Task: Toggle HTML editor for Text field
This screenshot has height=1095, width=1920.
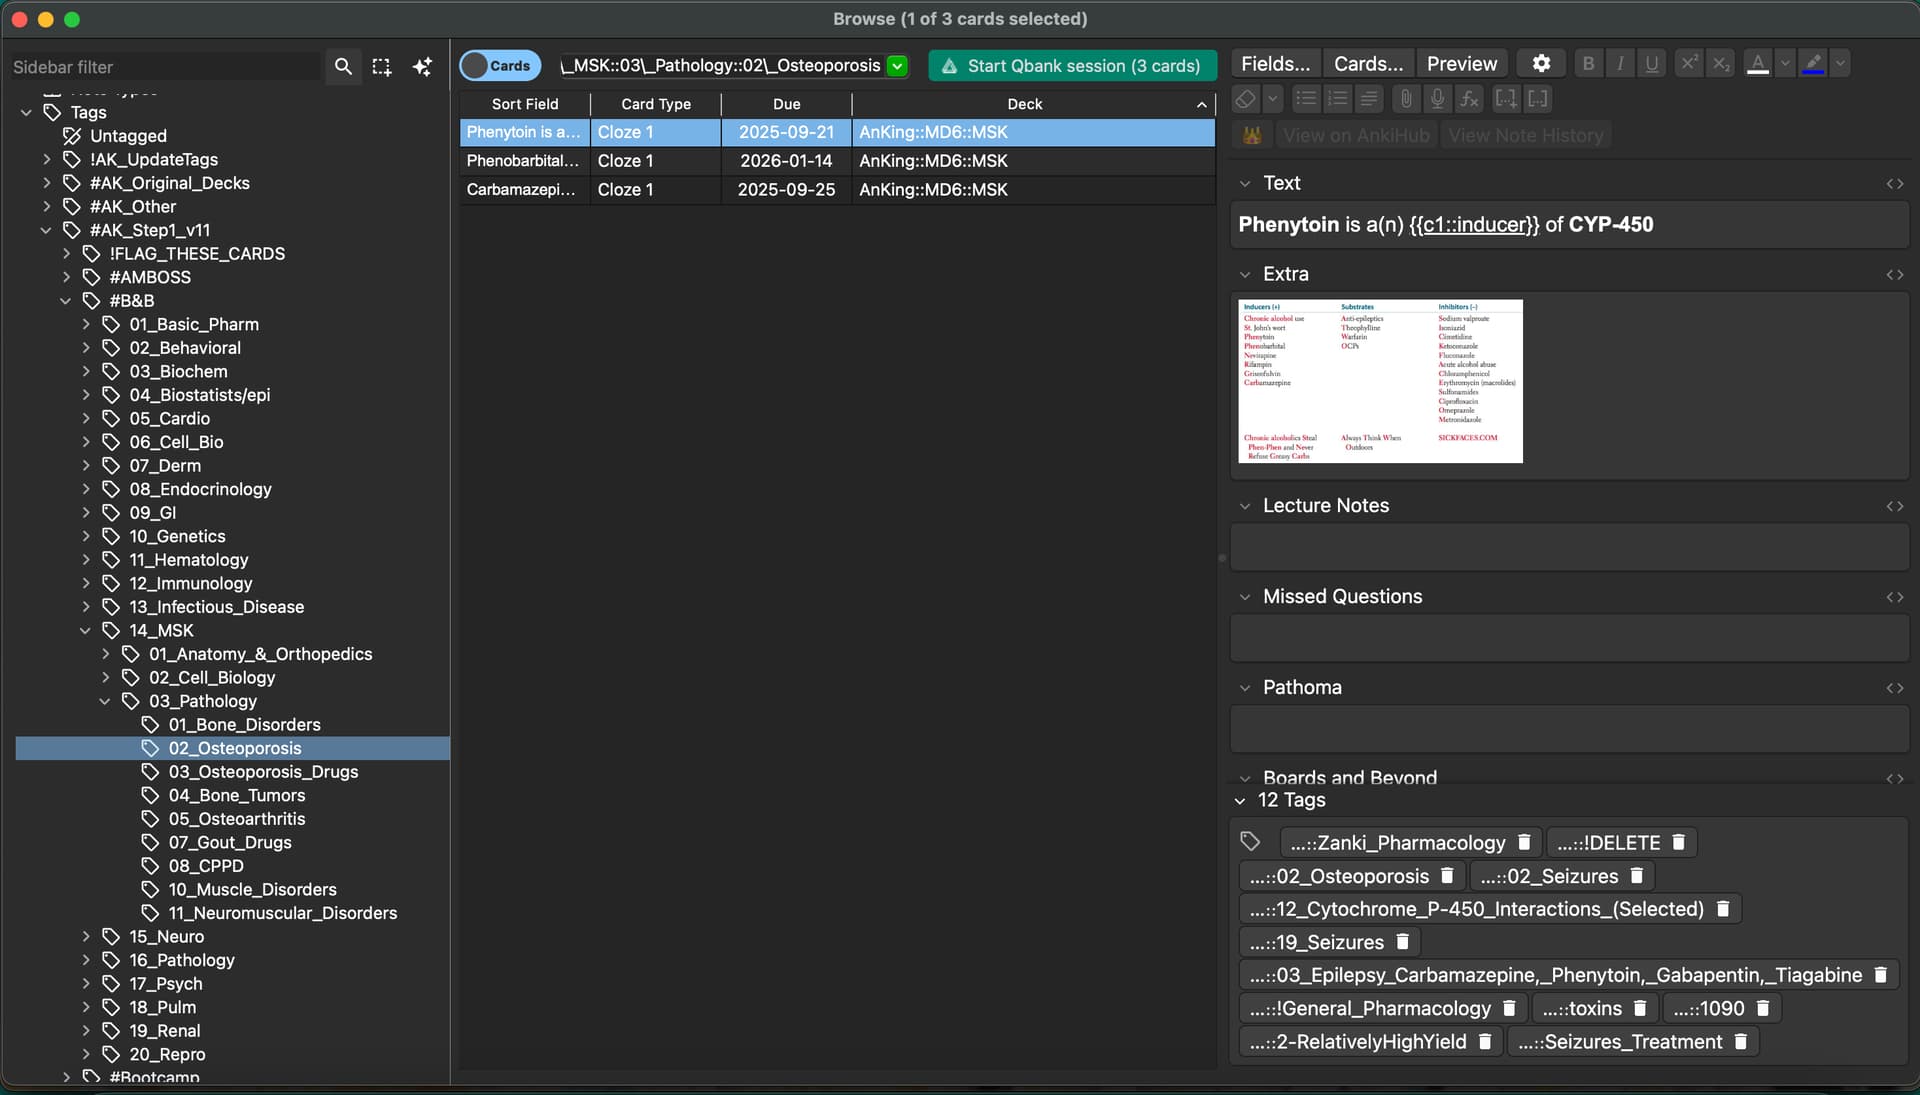Action: [1894, 184]
